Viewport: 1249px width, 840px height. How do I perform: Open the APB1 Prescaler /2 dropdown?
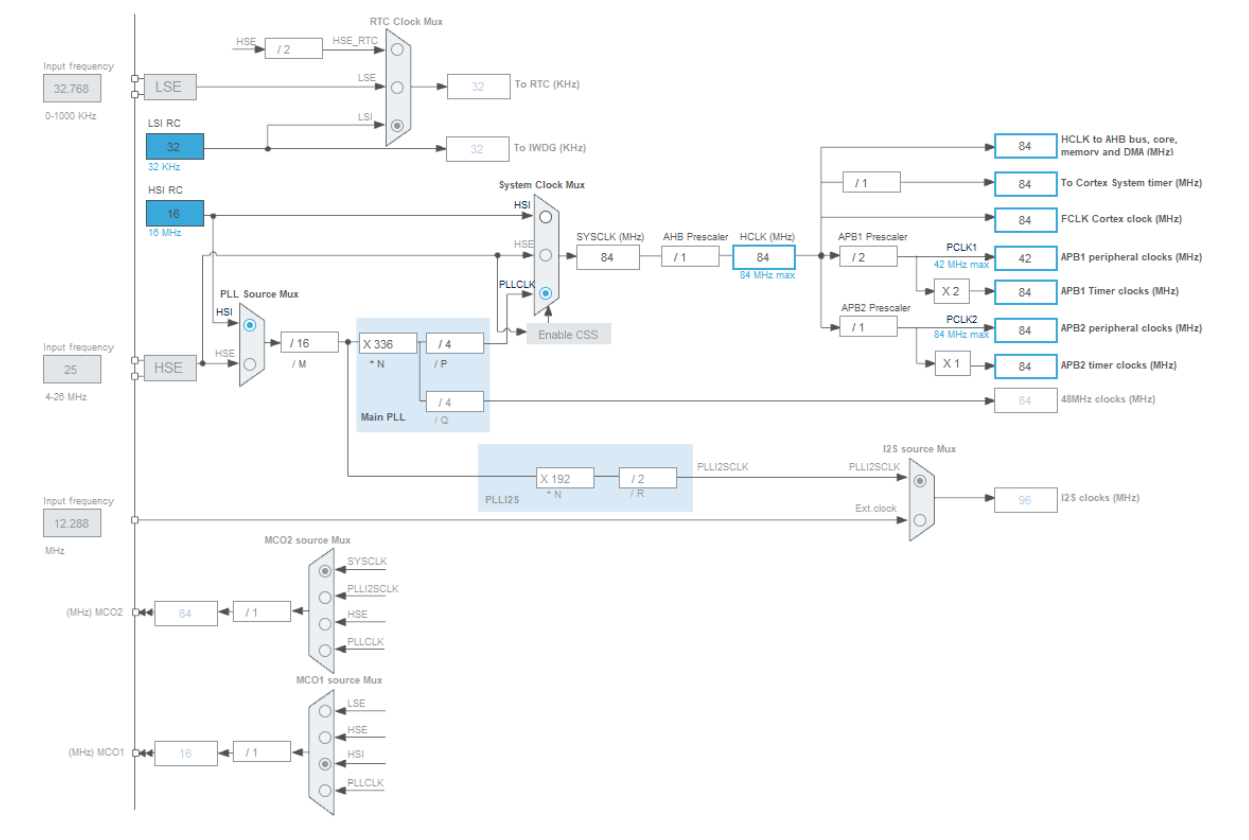click(868, 257)
